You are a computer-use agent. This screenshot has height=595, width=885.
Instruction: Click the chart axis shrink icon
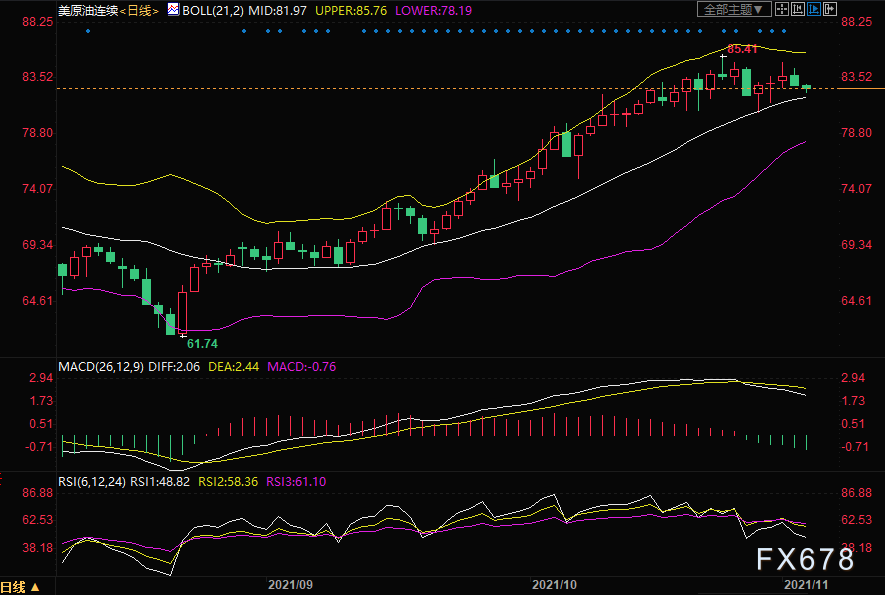[798, 9]
